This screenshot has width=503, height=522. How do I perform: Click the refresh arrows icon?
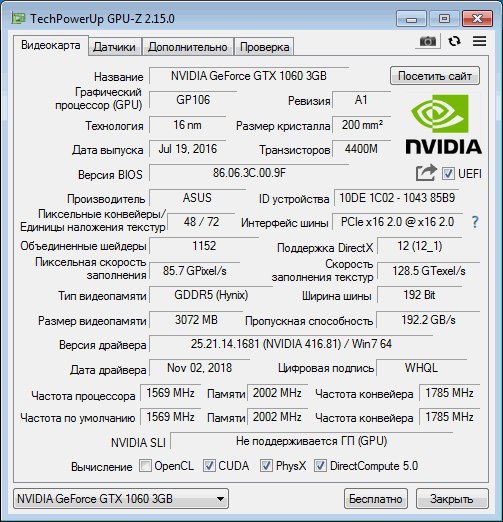click(454, 41)
